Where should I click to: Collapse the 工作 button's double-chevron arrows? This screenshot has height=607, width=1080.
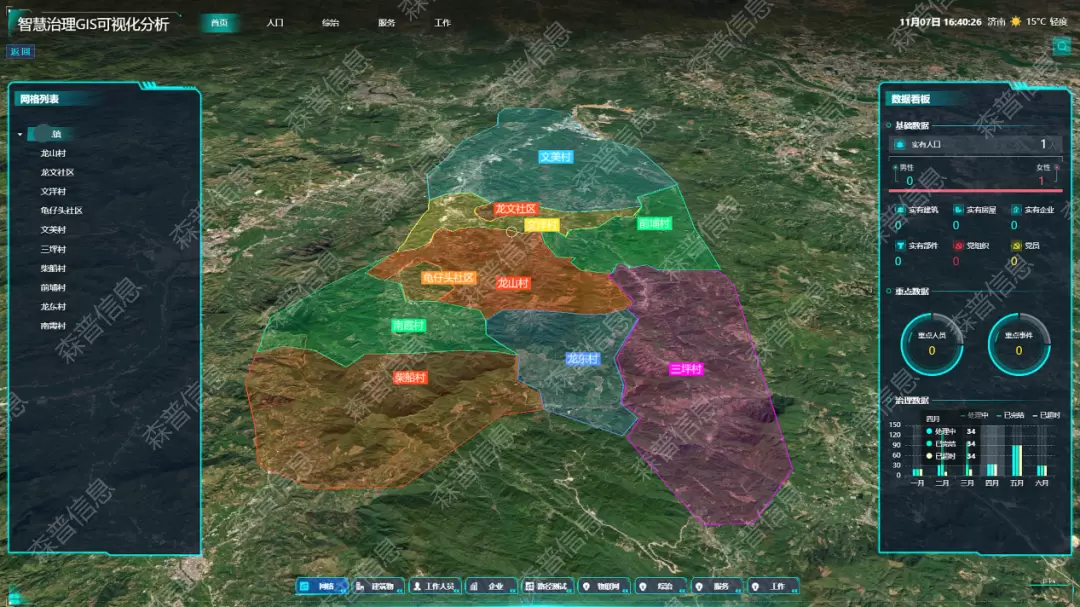(x=793, y=590)
